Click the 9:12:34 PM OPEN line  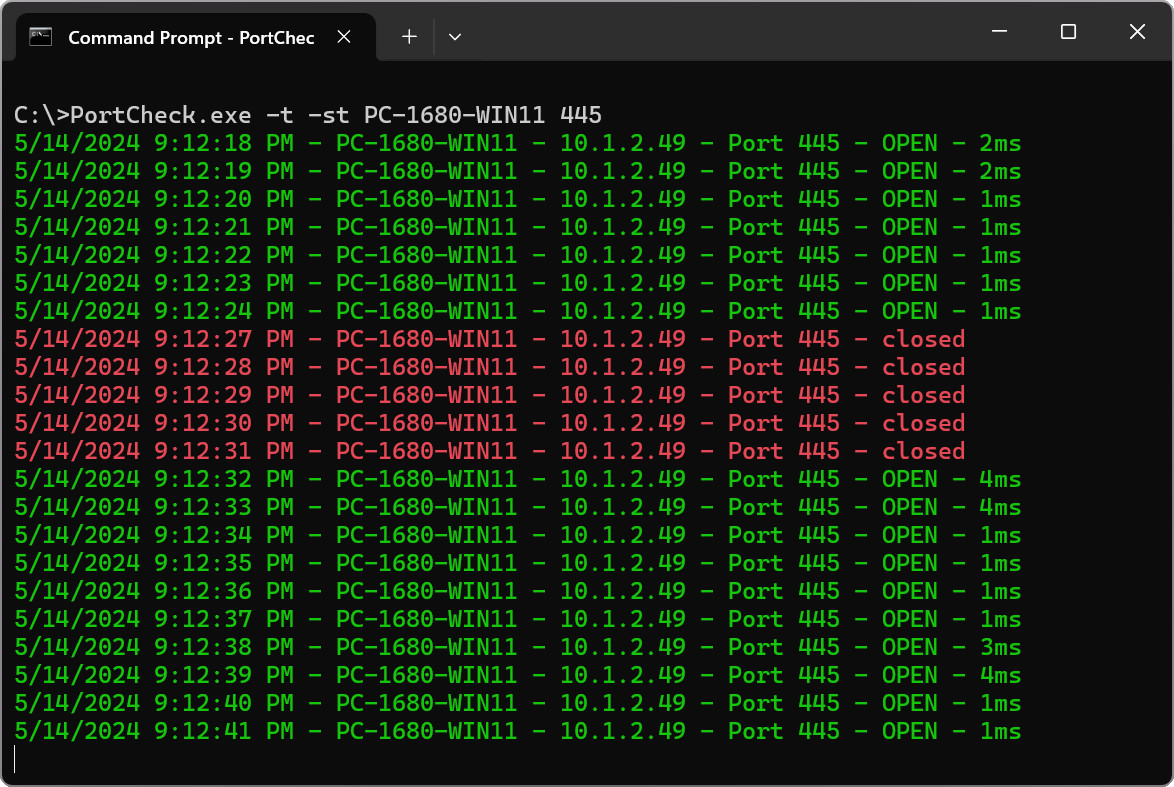coord(517,535)
